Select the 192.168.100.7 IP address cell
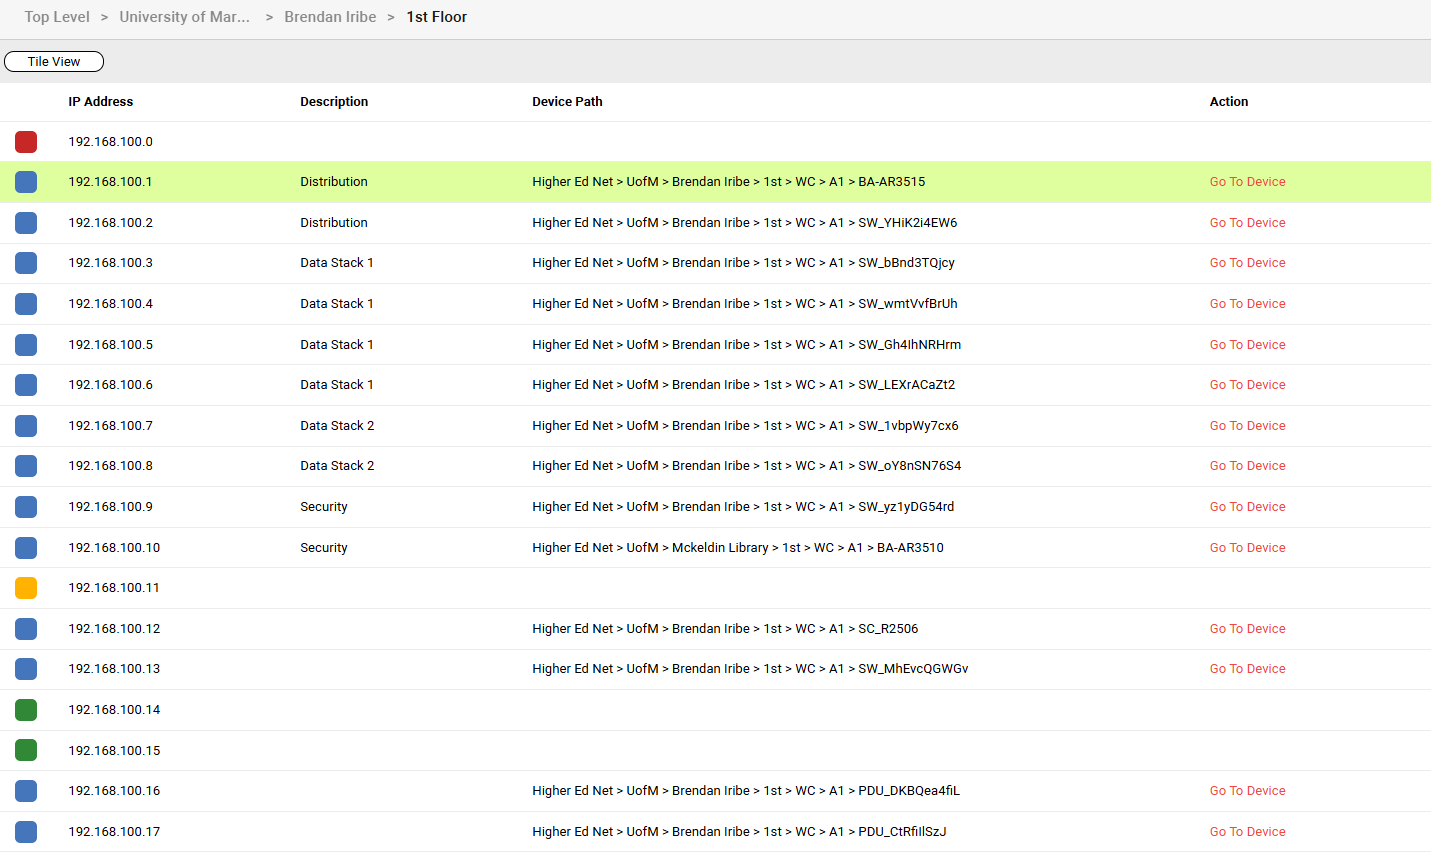 tap(111, 426)
